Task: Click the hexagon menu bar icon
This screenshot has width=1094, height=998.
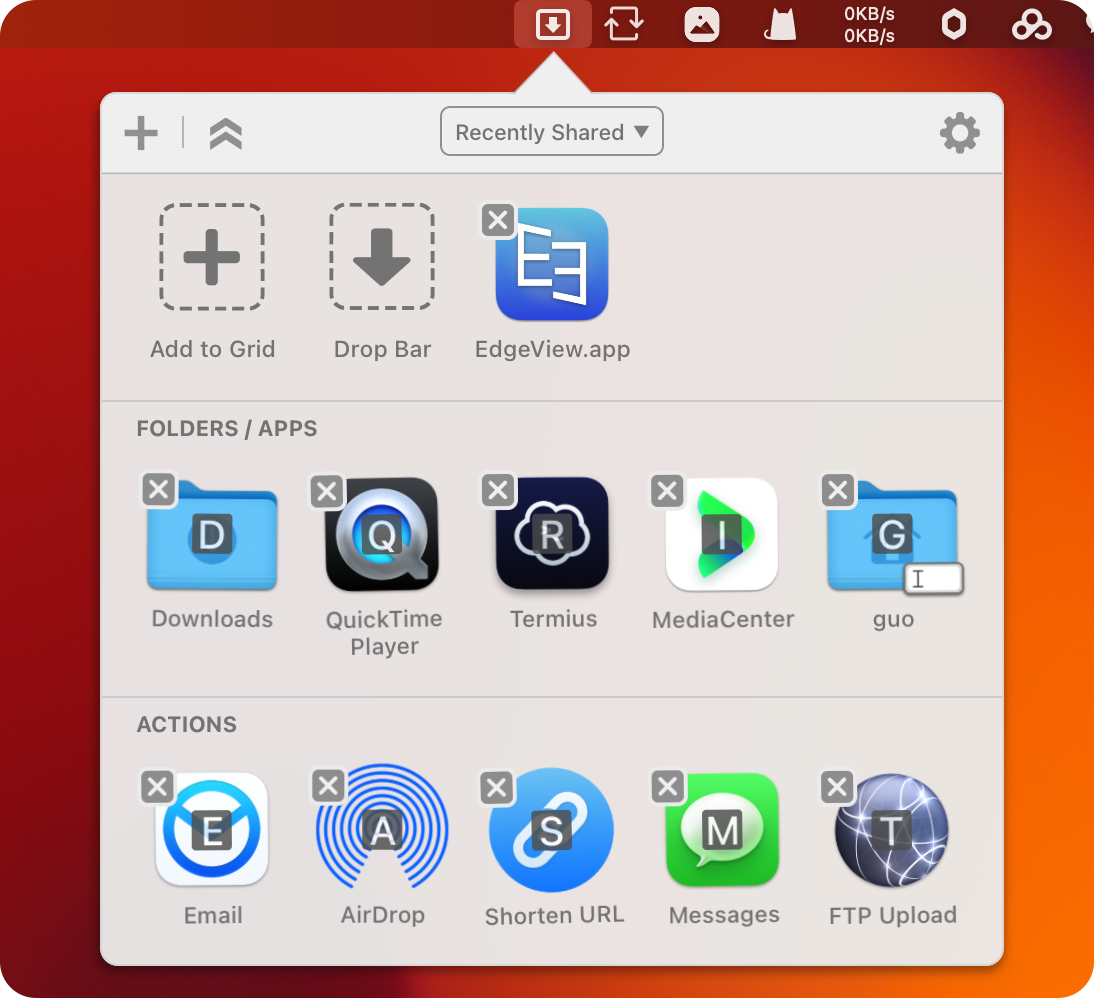Action: click(954, 25)
